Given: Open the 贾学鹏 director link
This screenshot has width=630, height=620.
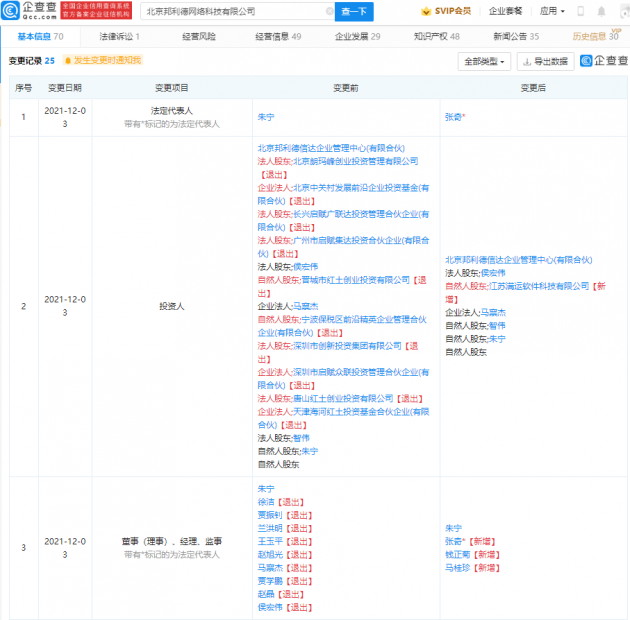Looking at the screenshot, I should pyautogui.click(x=270, y=581).
